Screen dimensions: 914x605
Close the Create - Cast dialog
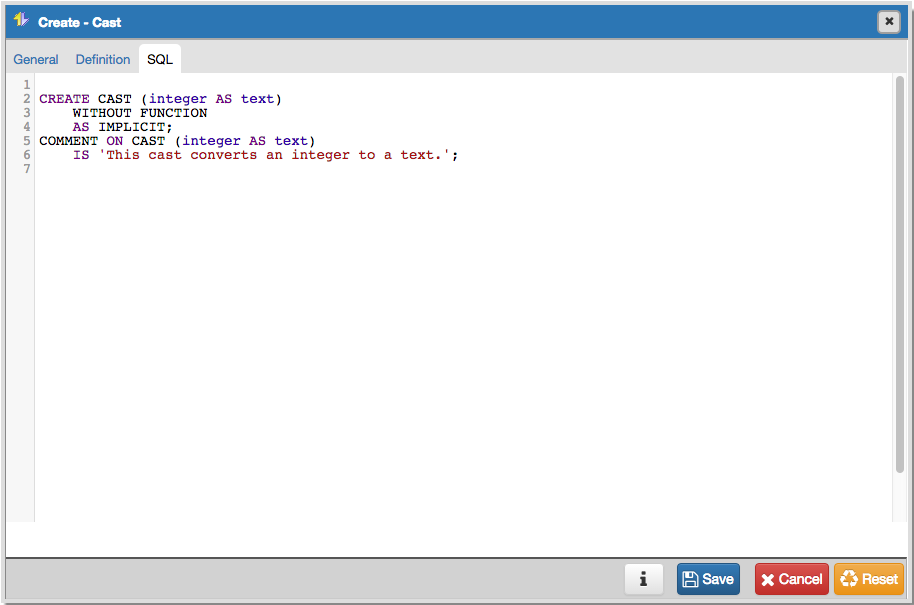click(x=889, y=22)
